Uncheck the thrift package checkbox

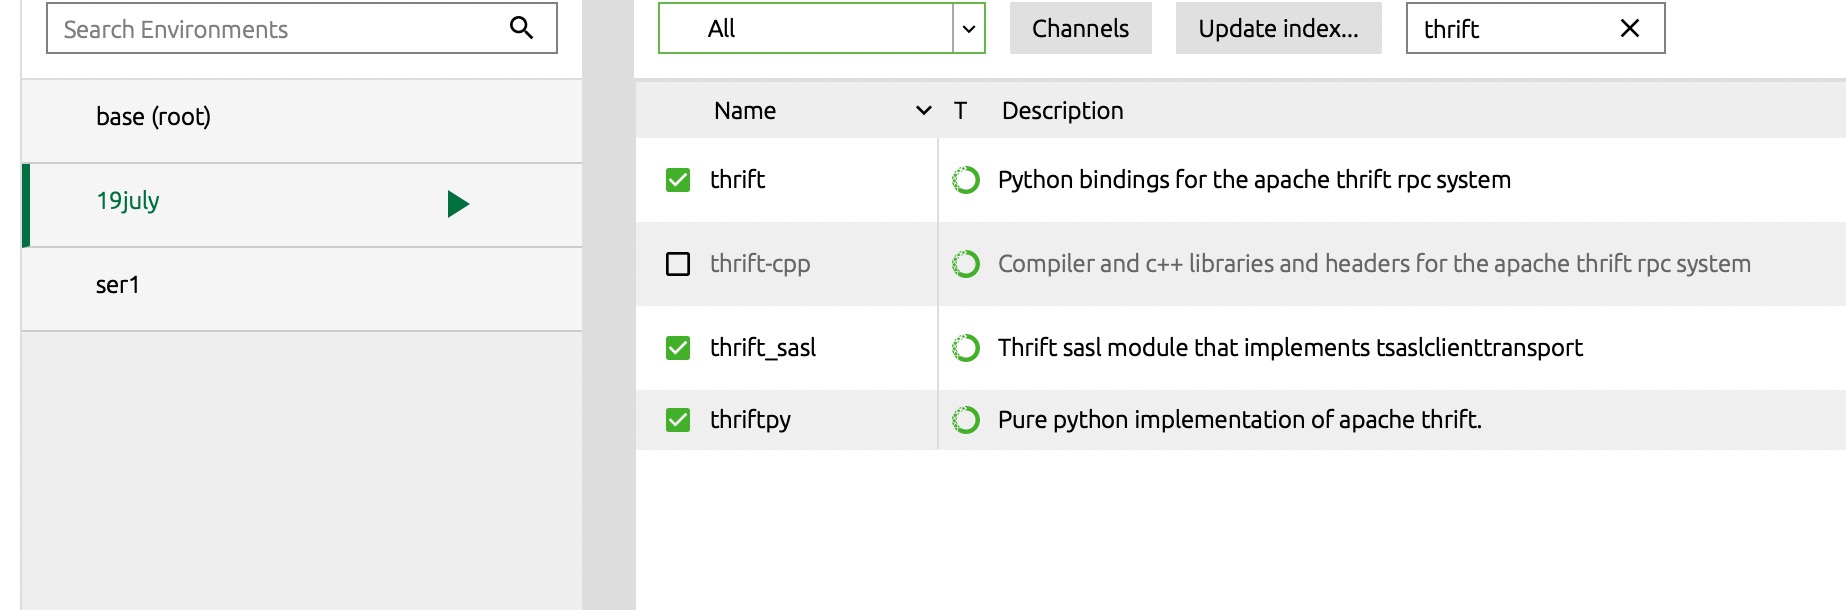point(678,180)
